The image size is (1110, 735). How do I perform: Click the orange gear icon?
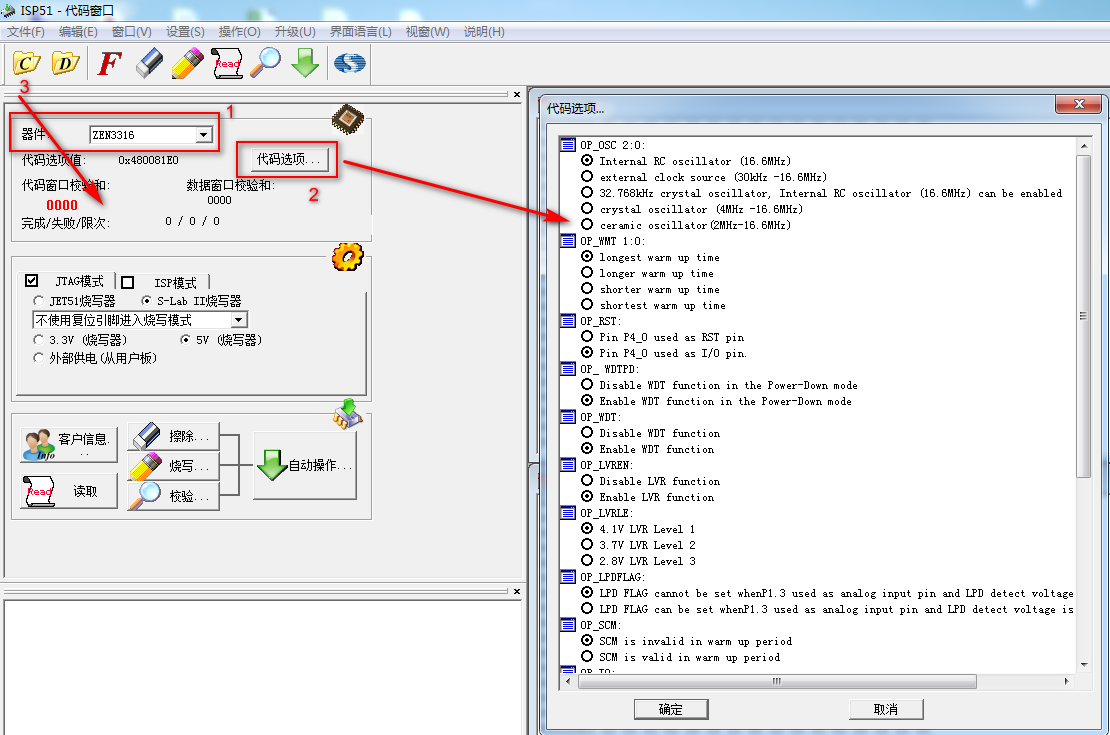[348, 257]
